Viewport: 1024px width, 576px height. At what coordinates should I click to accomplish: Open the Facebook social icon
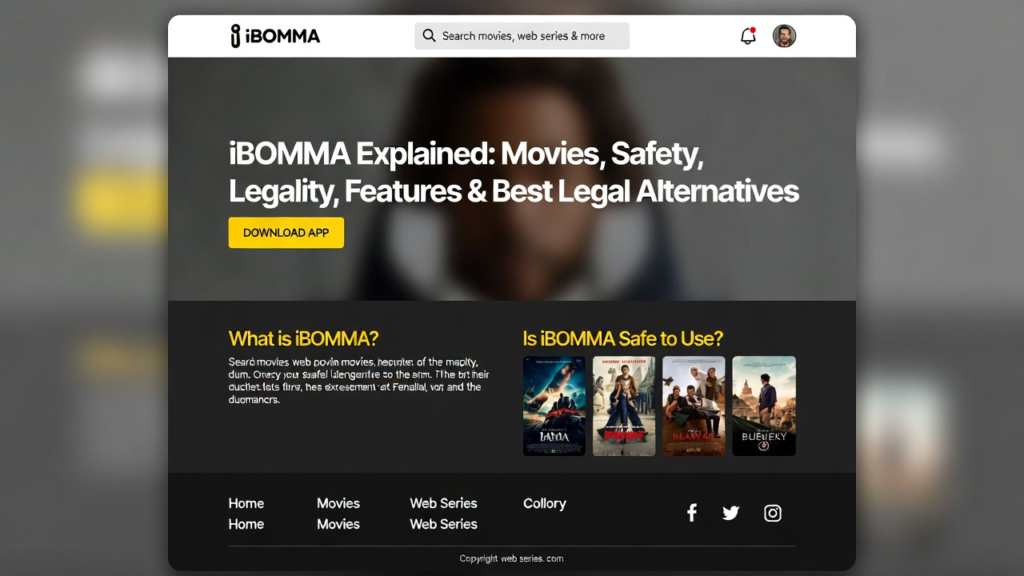tap(692, 513)
